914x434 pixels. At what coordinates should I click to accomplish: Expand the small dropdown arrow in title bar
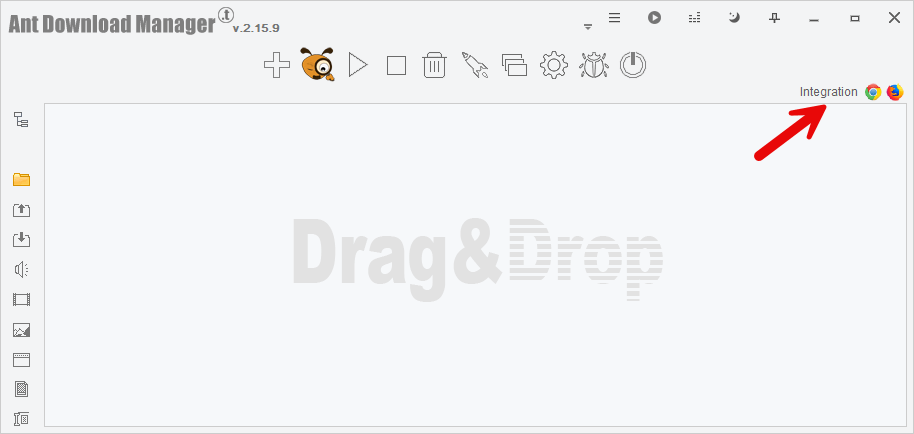pyautogui.click(x=588, y=27)
